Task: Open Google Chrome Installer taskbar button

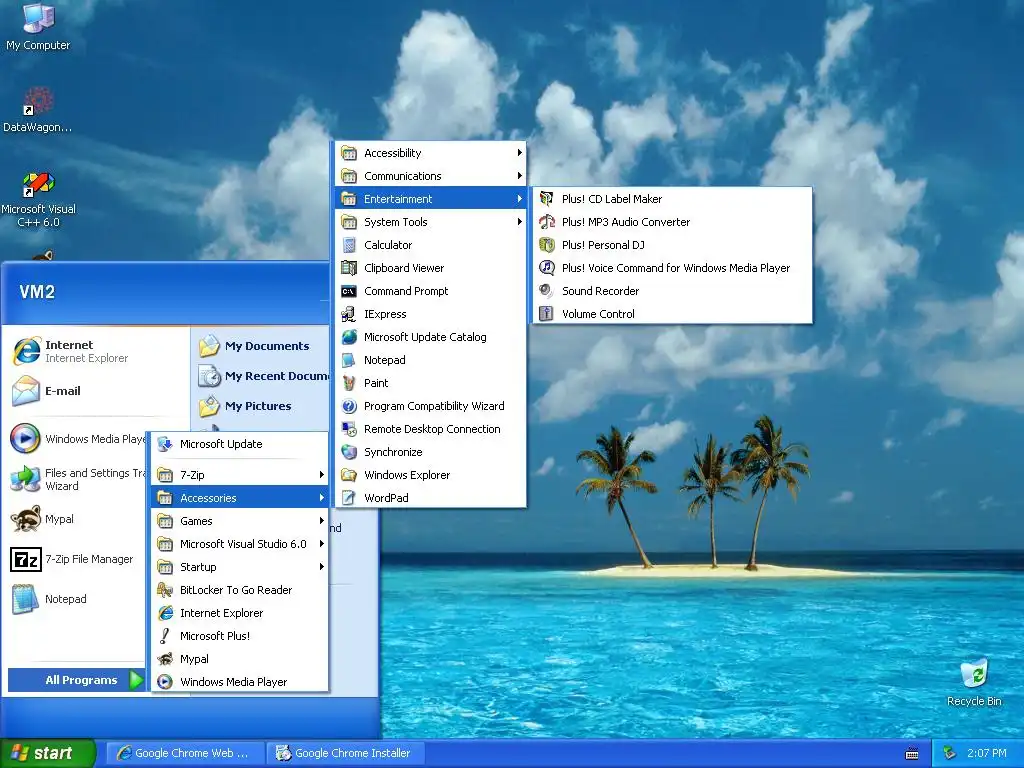Action: [x=347, y=753]
